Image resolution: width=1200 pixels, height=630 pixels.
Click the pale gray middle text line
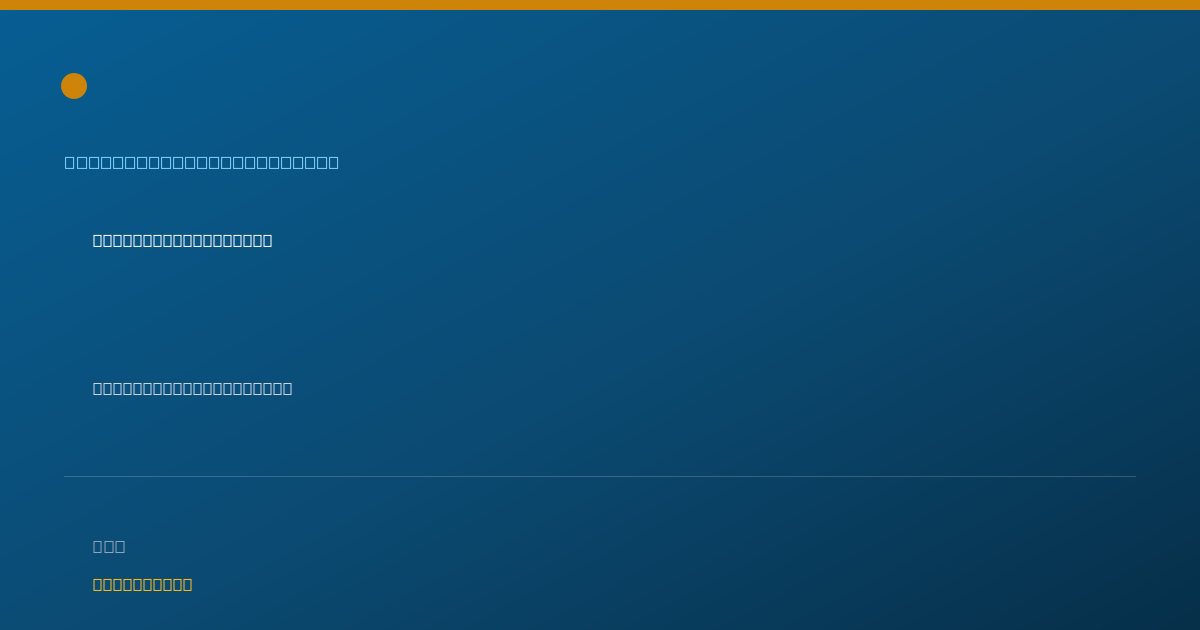click(192, 388)
